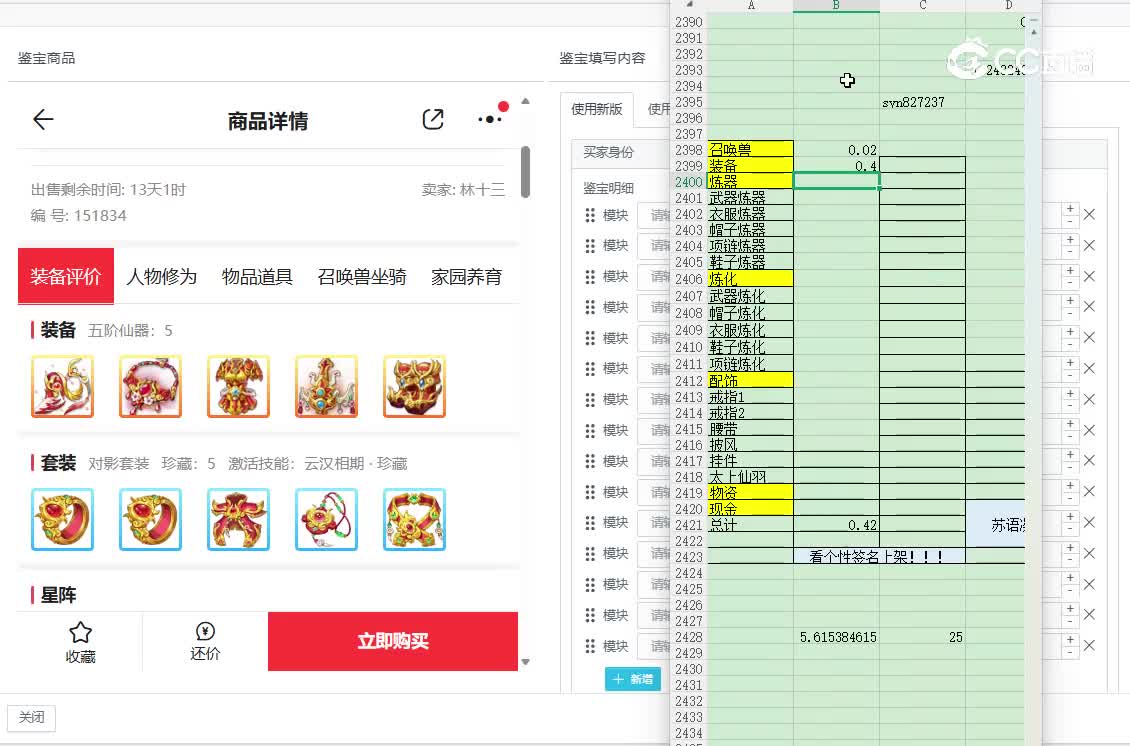Click the share icon in the 商品详情 header
The width and height of the screenshot is (1130, 746).
tap(432, 120)
